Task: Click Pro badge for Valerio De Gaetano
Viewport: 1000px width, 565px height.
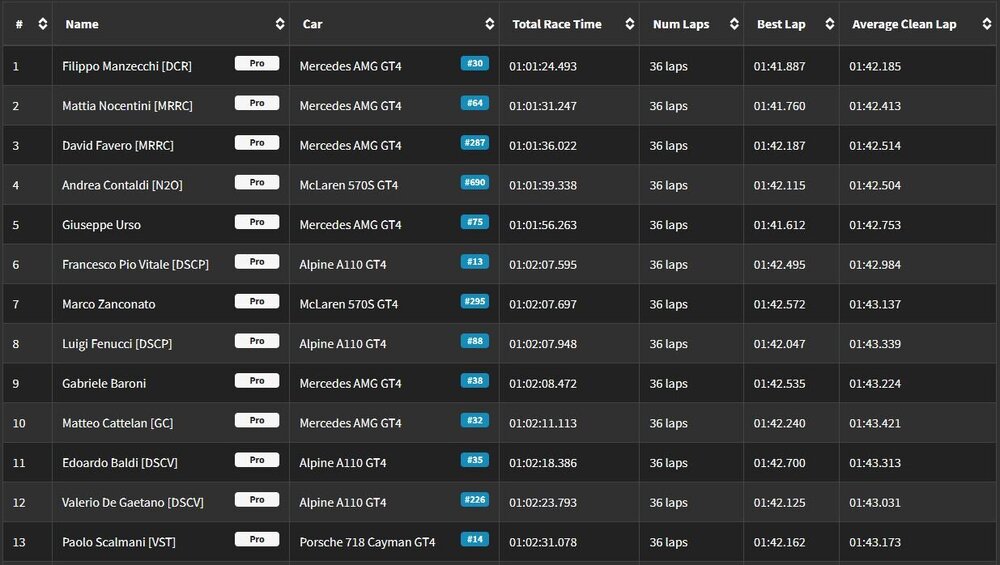Action: [257, 499]
